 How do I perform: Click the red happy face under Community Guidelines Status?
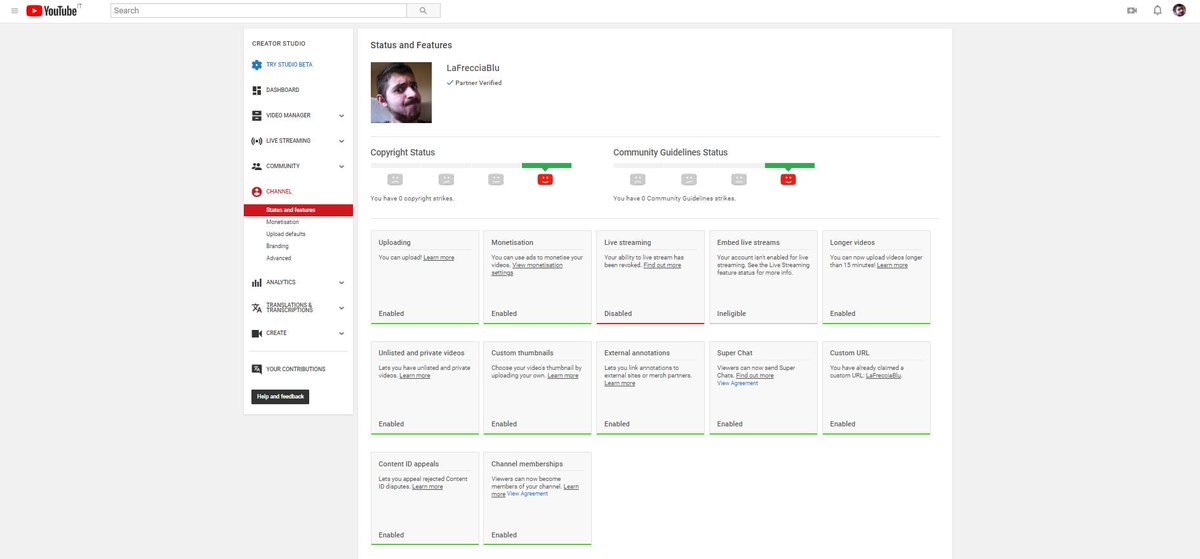point(788,179)
